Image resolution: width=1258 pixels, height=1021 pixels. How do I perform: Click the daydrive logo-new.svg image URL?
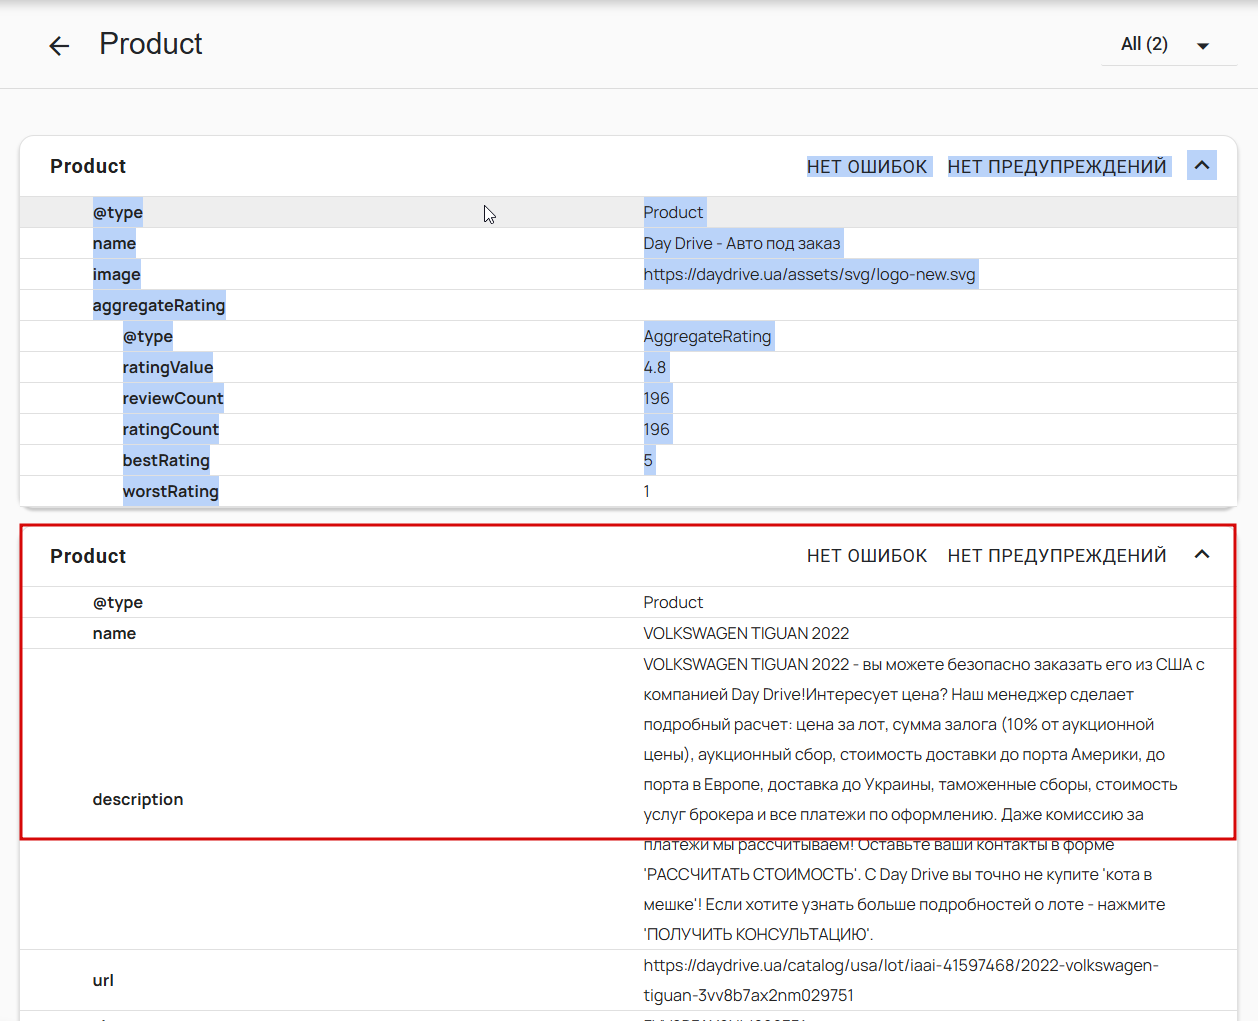tap(809, 274)
